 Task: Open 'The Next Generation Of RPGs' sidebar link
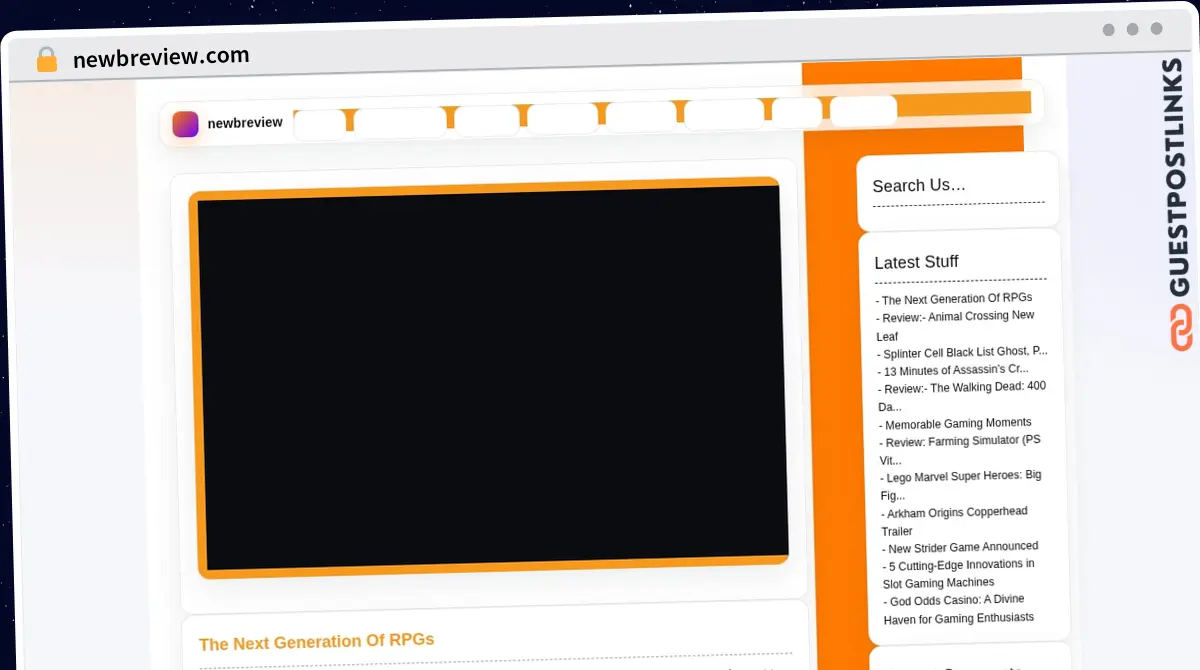954,299
